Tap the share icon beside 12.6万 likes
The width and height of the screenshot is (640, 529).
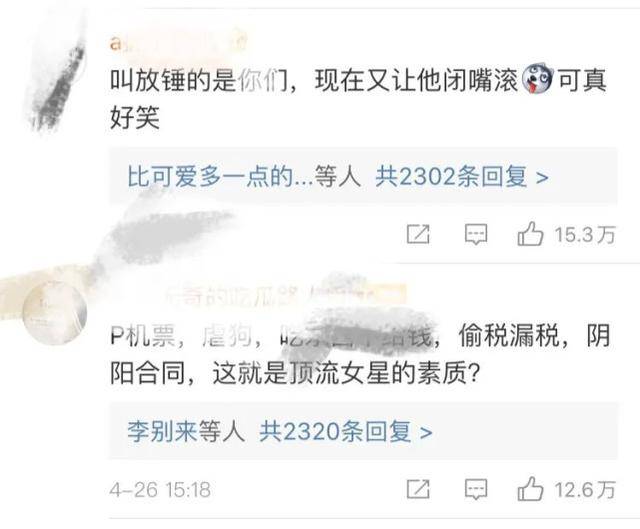(x=418, y=489)
